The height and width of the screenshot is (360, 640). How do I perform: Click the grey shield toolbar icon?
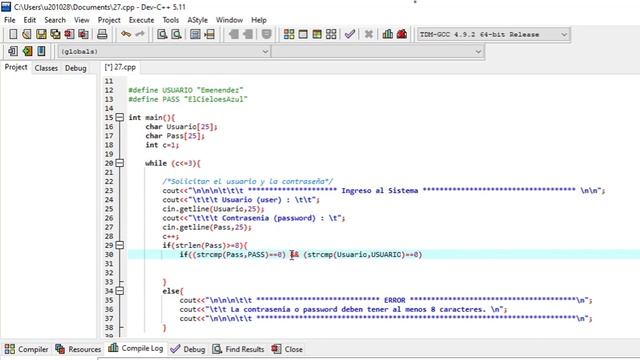pos(266,34)
